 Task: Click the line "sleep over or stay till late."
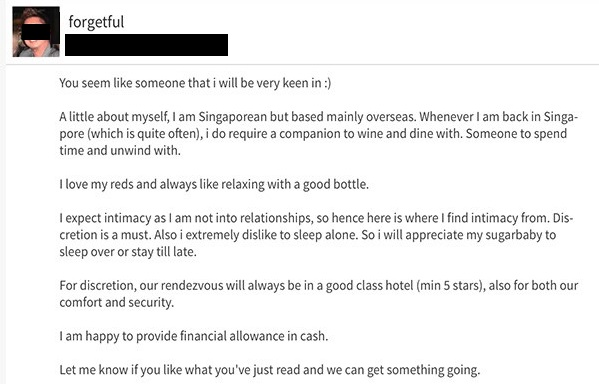click(128, 252)
